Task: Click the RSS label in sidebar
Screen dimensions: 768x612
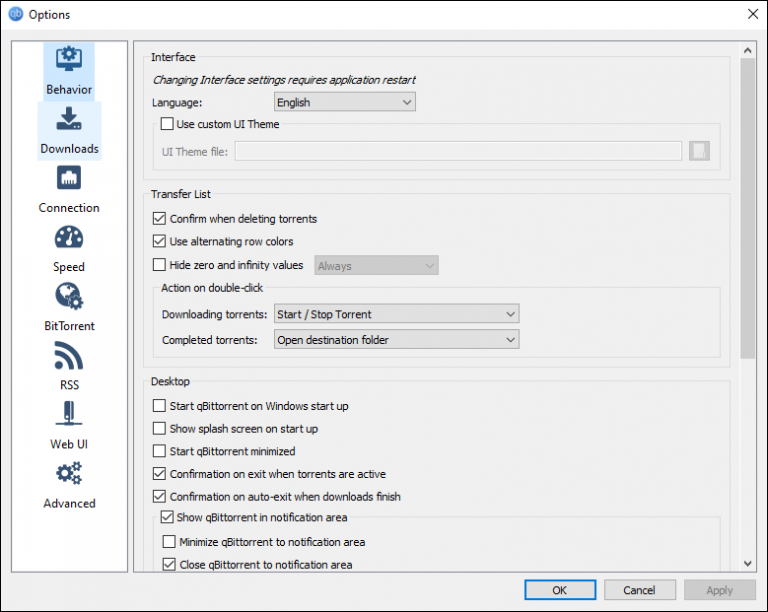Action: click(69, 385)
